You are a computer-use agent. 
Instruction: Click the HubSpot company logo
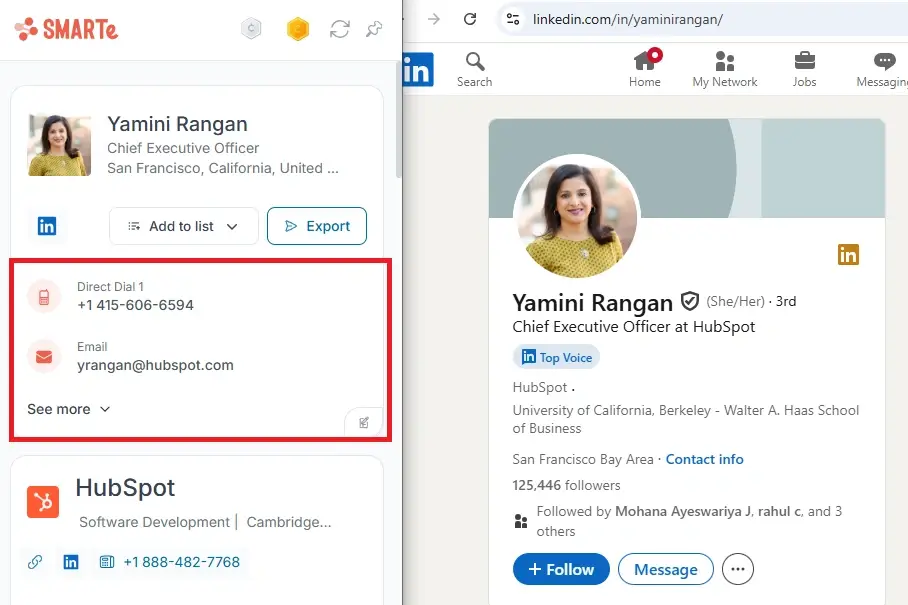click(43, 501)
